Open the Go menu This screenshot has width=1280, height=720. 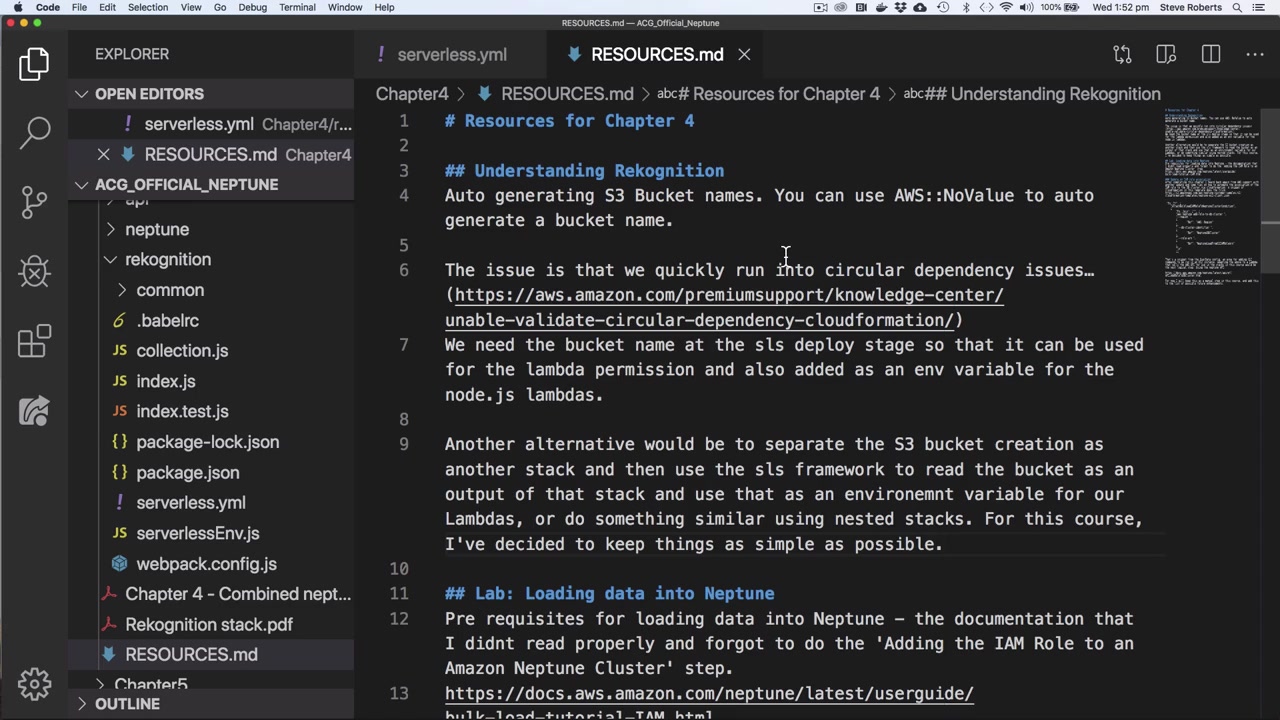coord(220,7)
